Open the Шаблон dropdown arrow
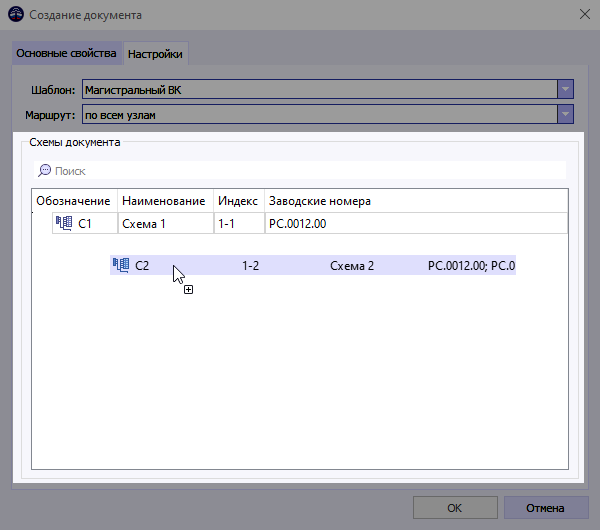 (x=565, y=89)
